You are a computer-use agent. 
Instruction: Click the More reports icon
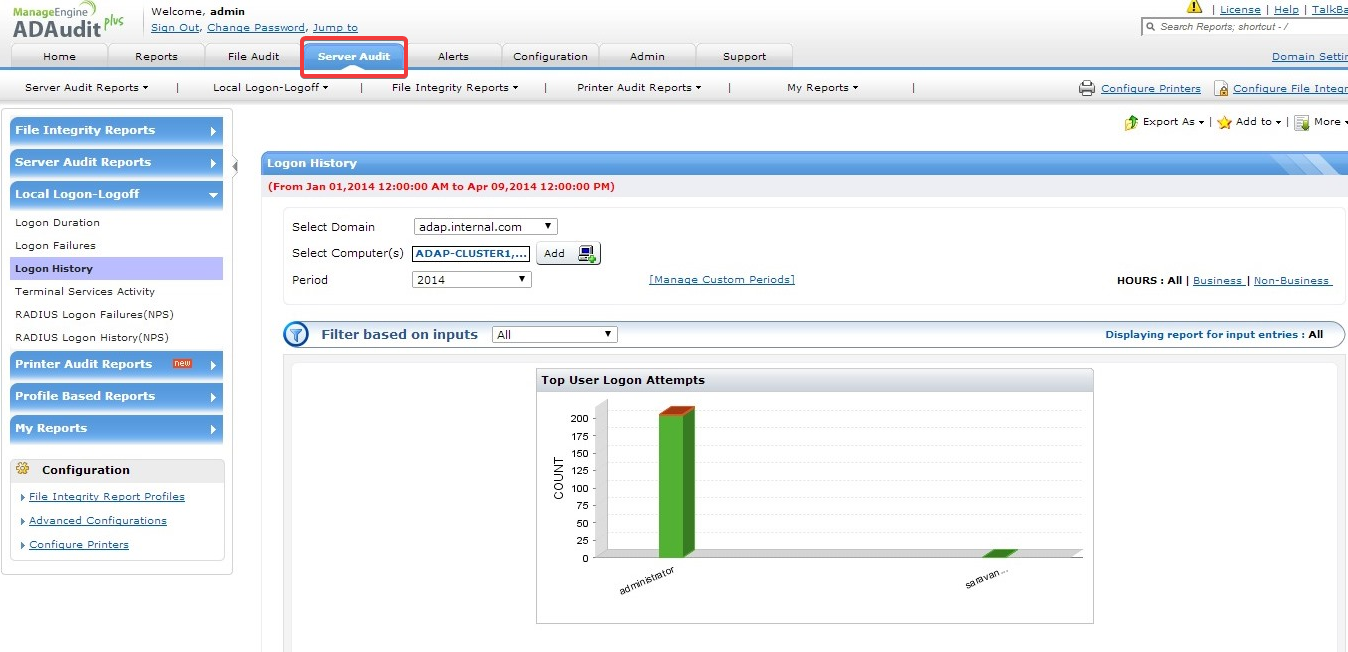click(1302, 122)
